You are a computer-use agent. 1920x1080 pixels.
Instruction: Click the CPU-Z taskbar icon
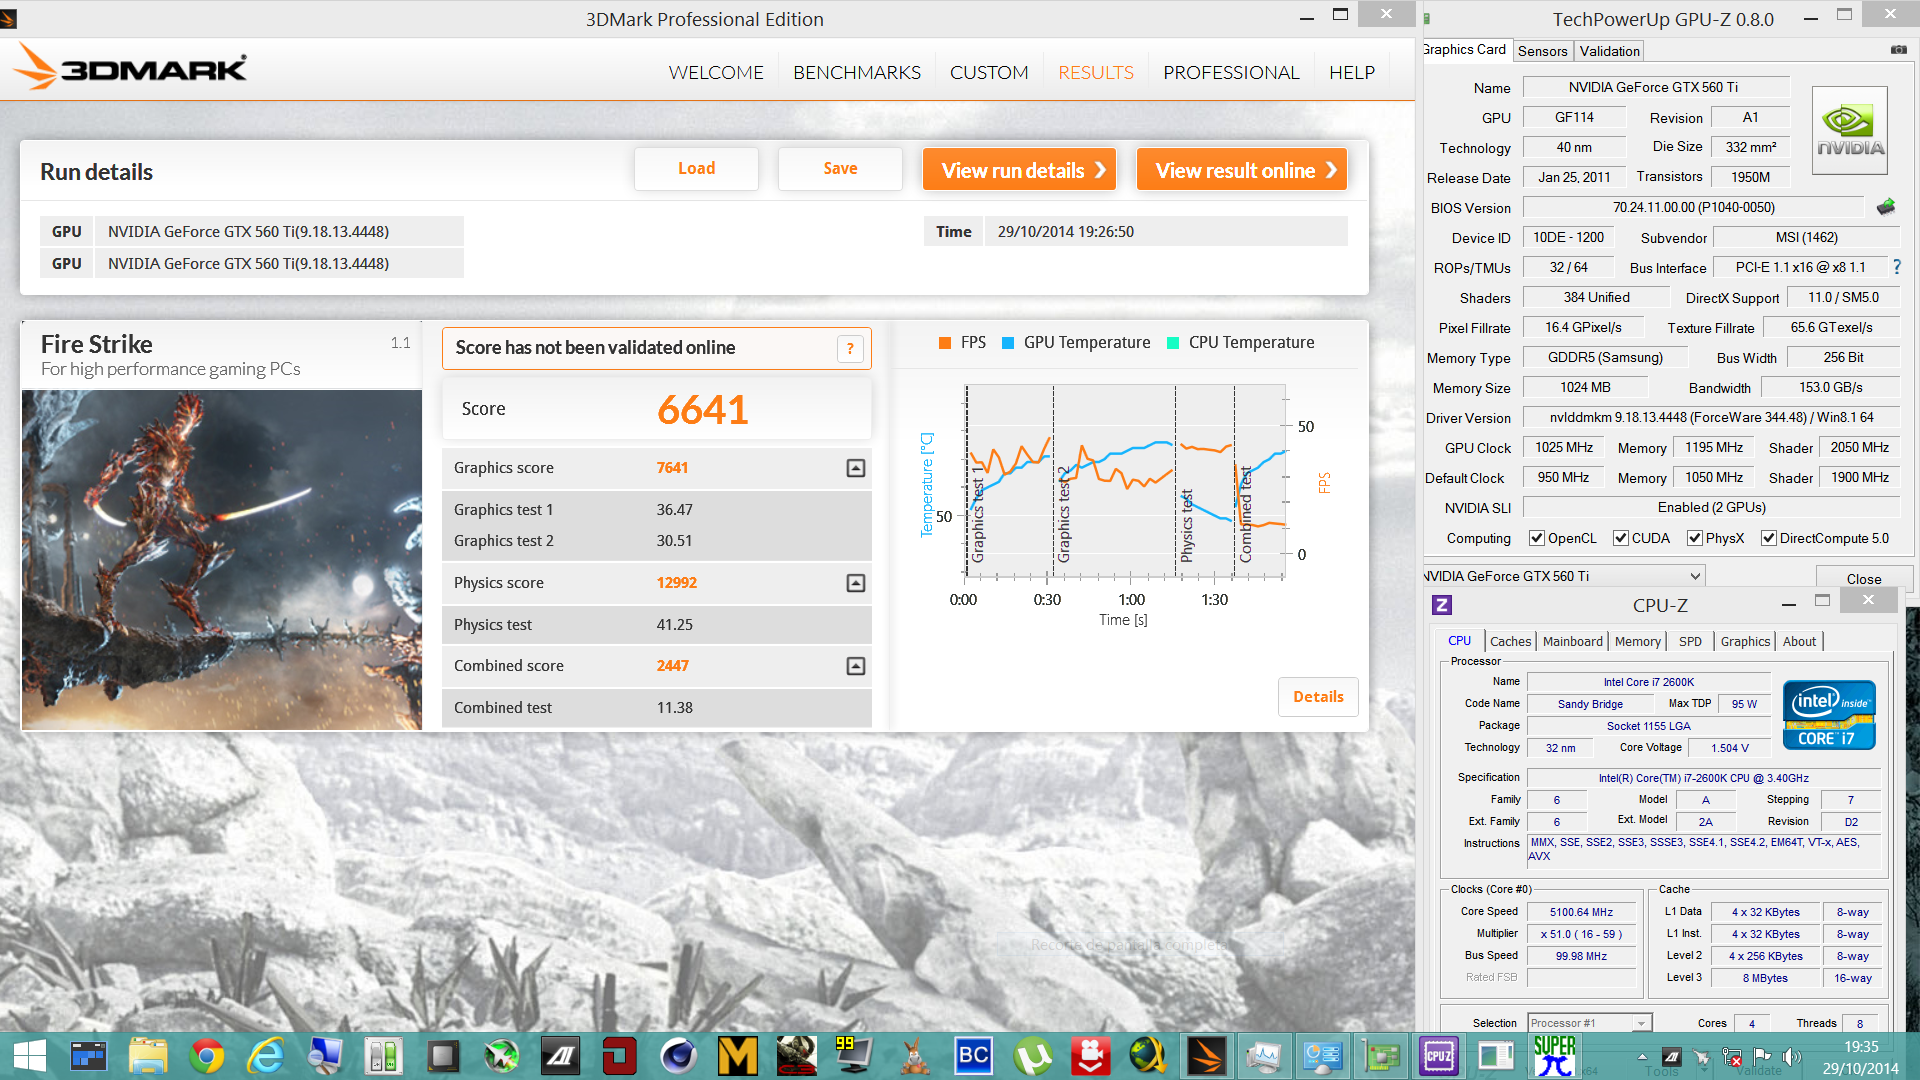coord(1437,1056)
